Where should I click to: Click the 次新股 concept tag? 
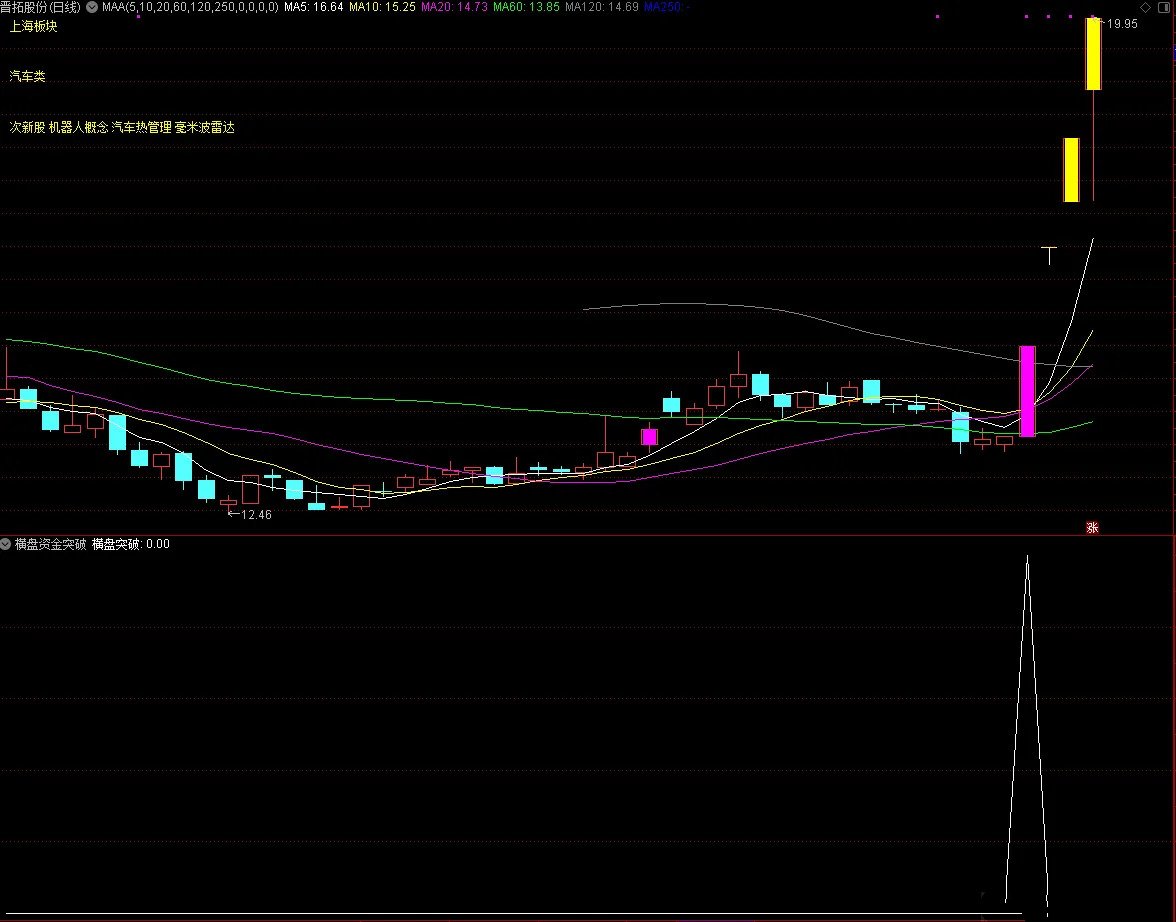coord(27,128)
